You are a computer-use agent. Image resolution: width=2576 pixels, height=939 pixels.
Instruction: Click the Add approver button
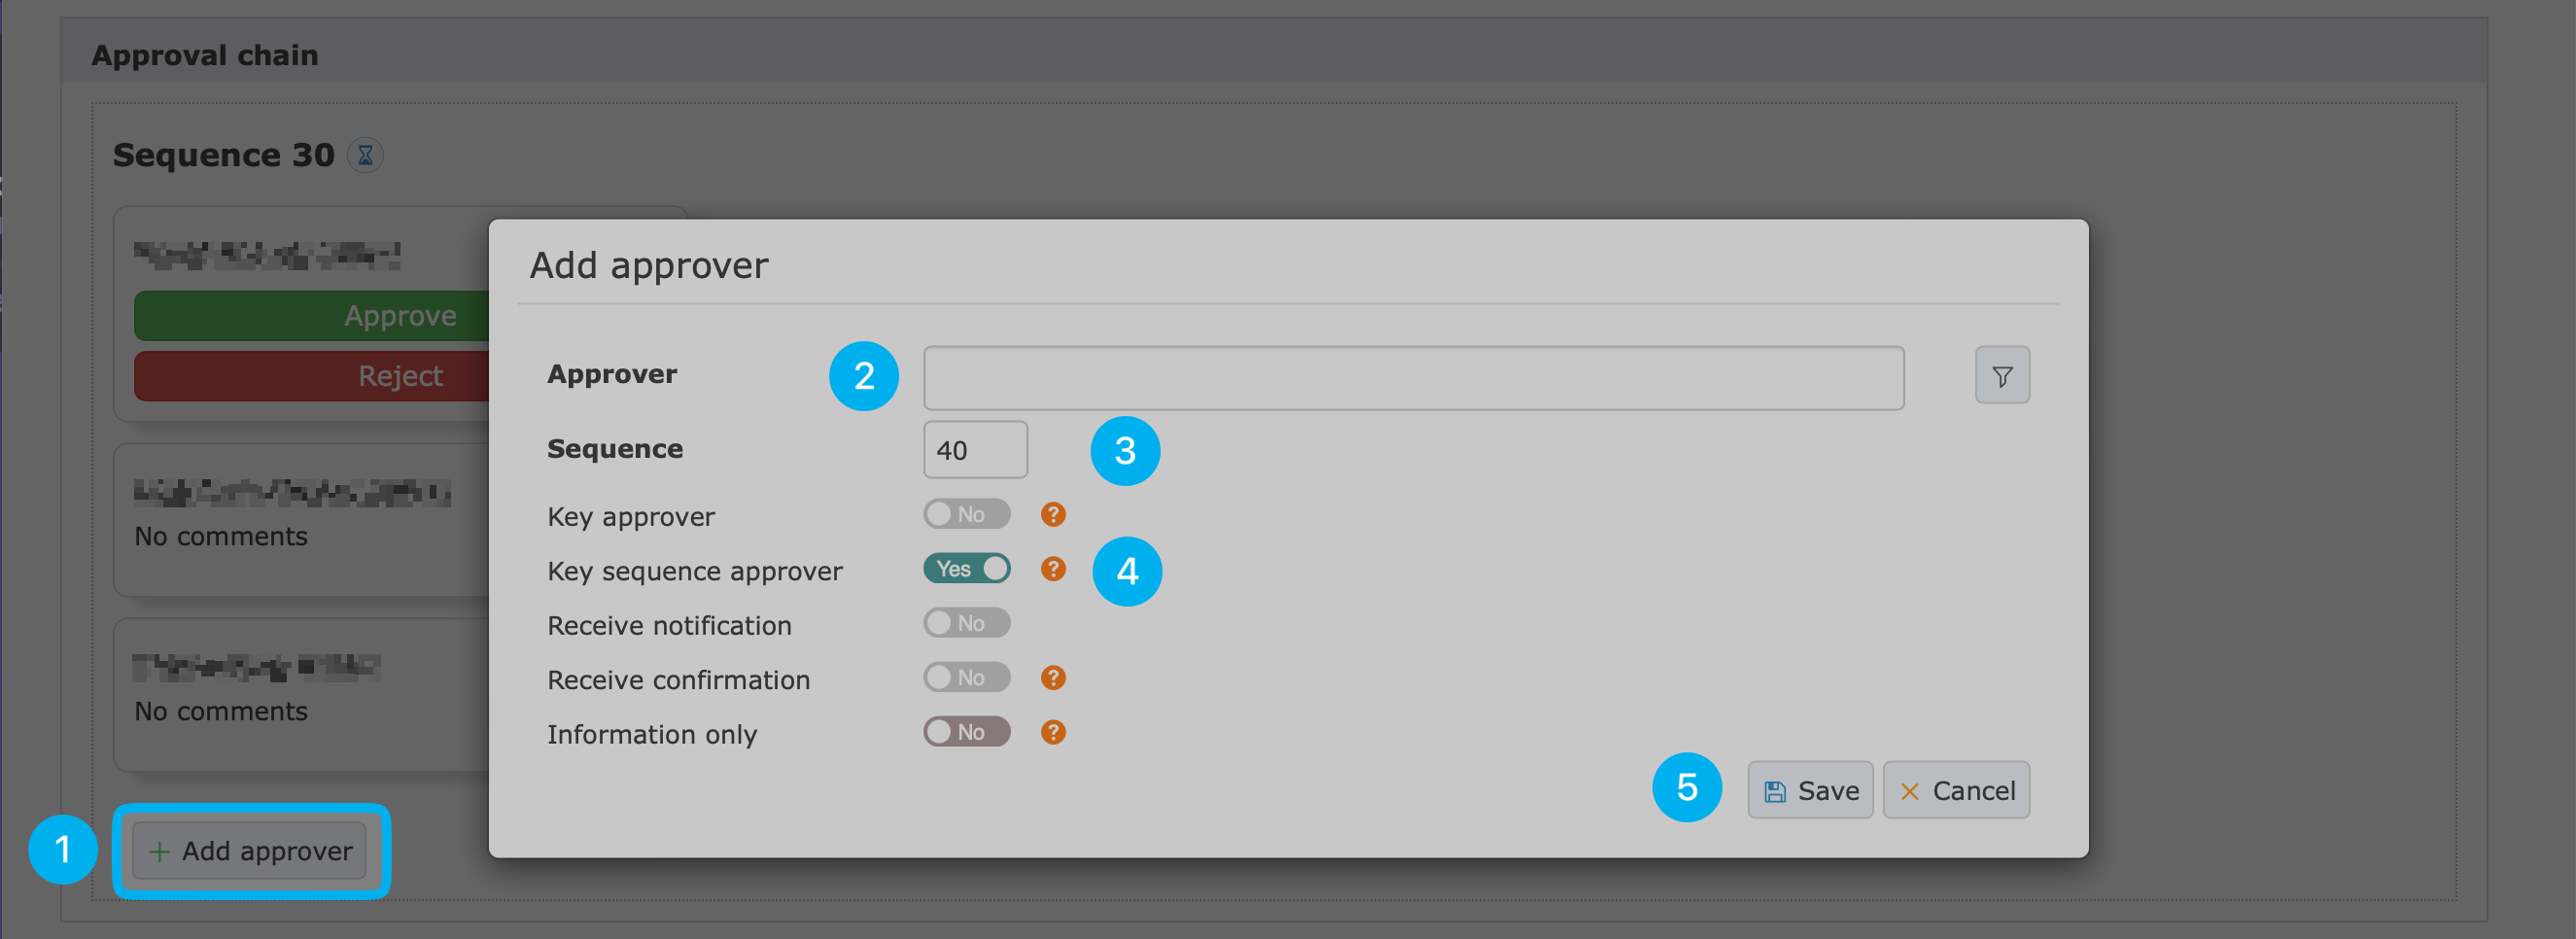coord(250,851)
